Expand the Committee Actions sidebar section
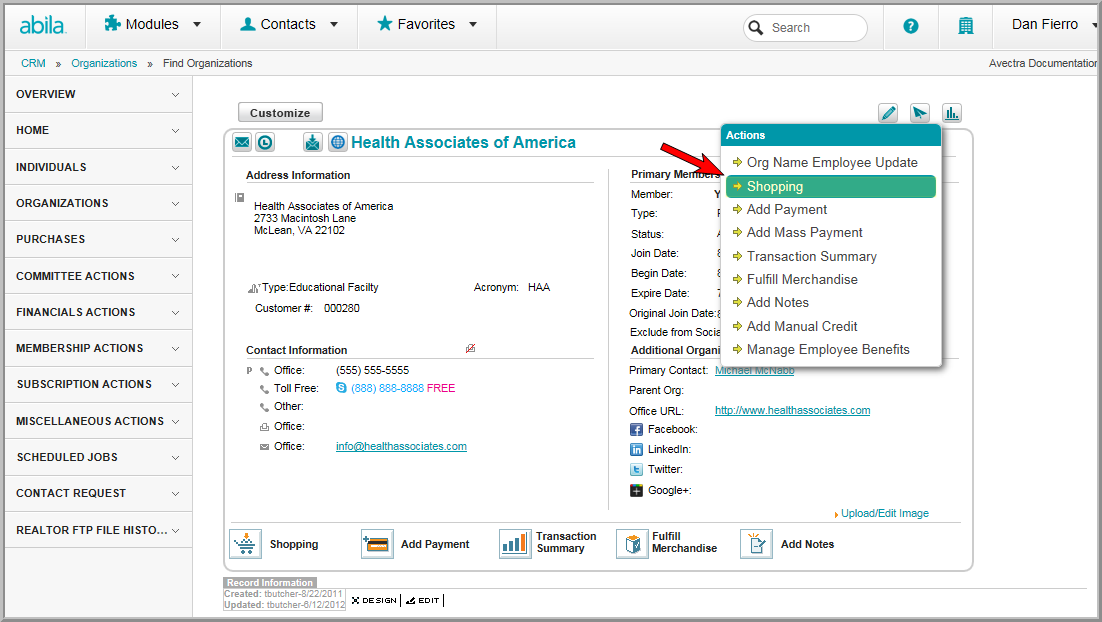This screenshot has height=622, width=1102. (x=98, y=276)
